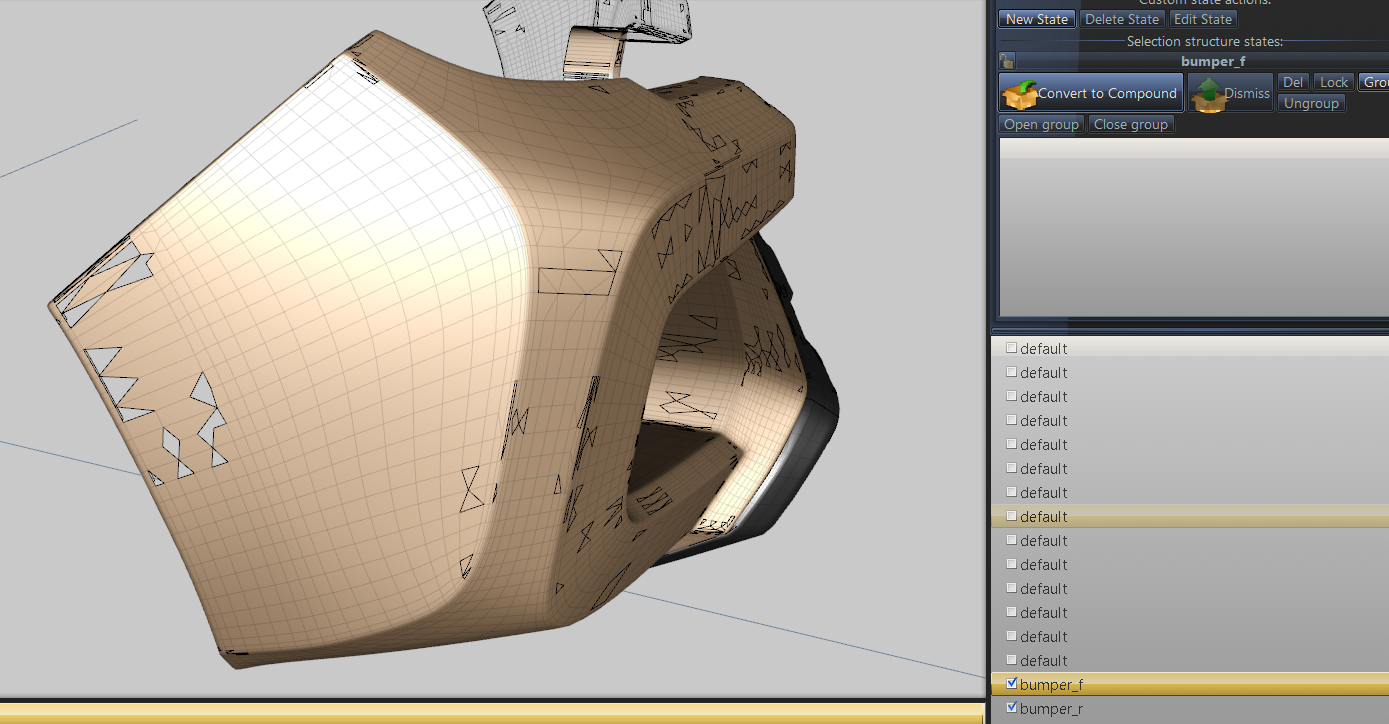
Task: Collapse using the Close group button
Action: click(x=1130, y=124)
